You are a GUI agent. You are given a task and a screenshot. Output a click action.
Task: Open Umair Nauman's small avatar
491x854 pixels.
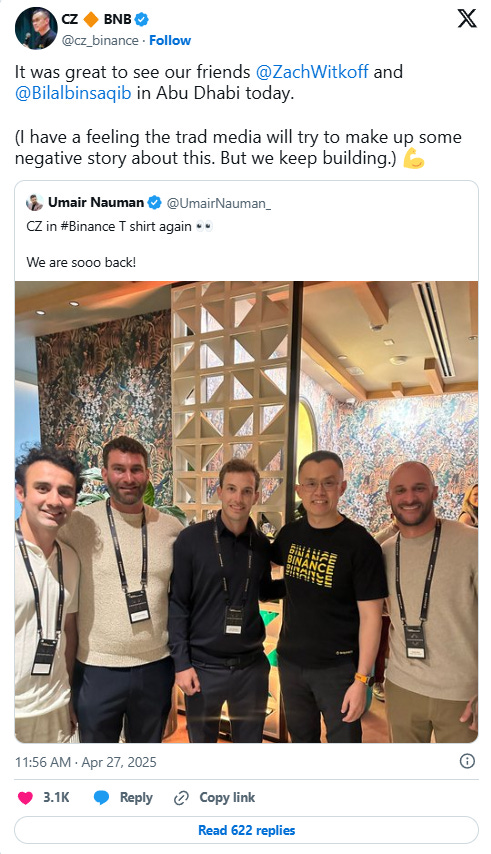point(34,203)
